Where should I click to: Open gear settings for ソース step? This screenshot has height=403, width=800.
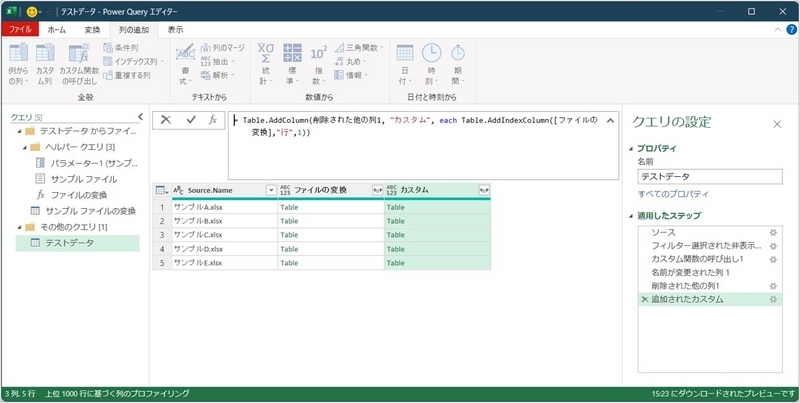[772, 232]
